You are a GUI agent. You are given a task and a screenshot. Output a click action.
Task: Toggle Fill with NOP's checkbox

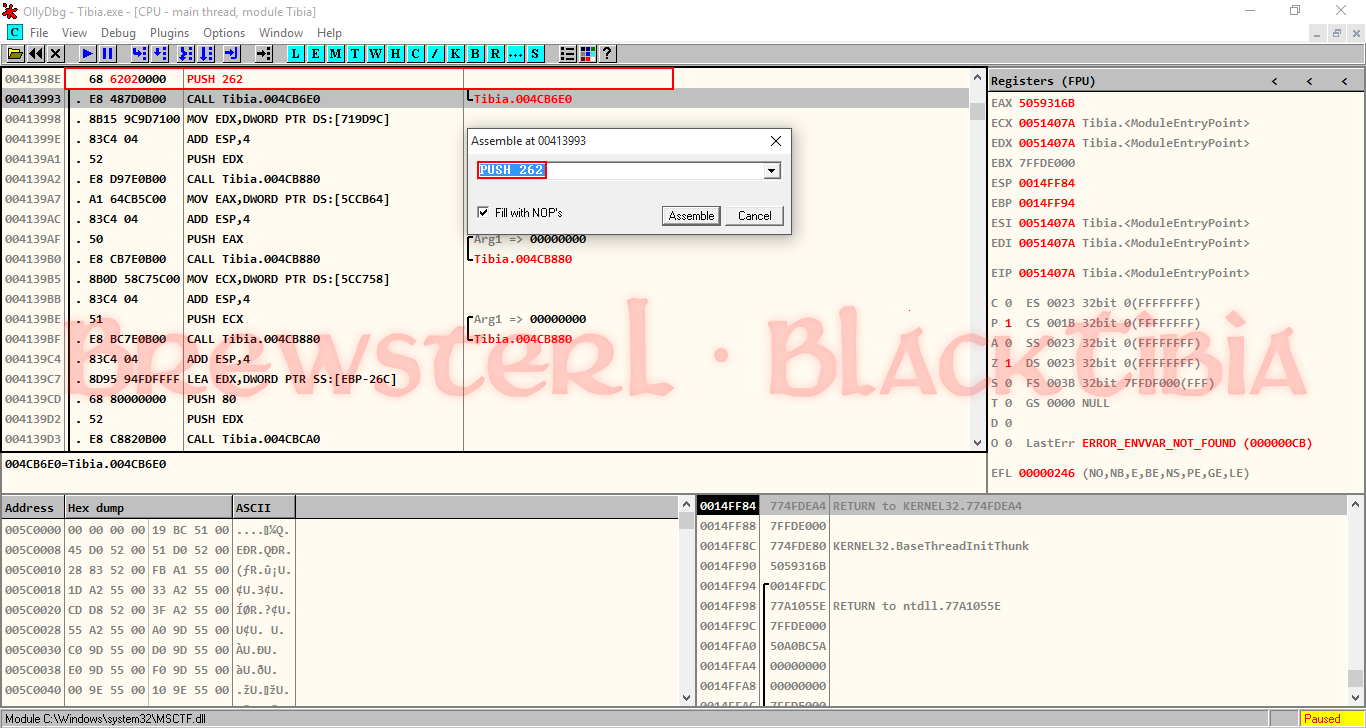[485, 213]
